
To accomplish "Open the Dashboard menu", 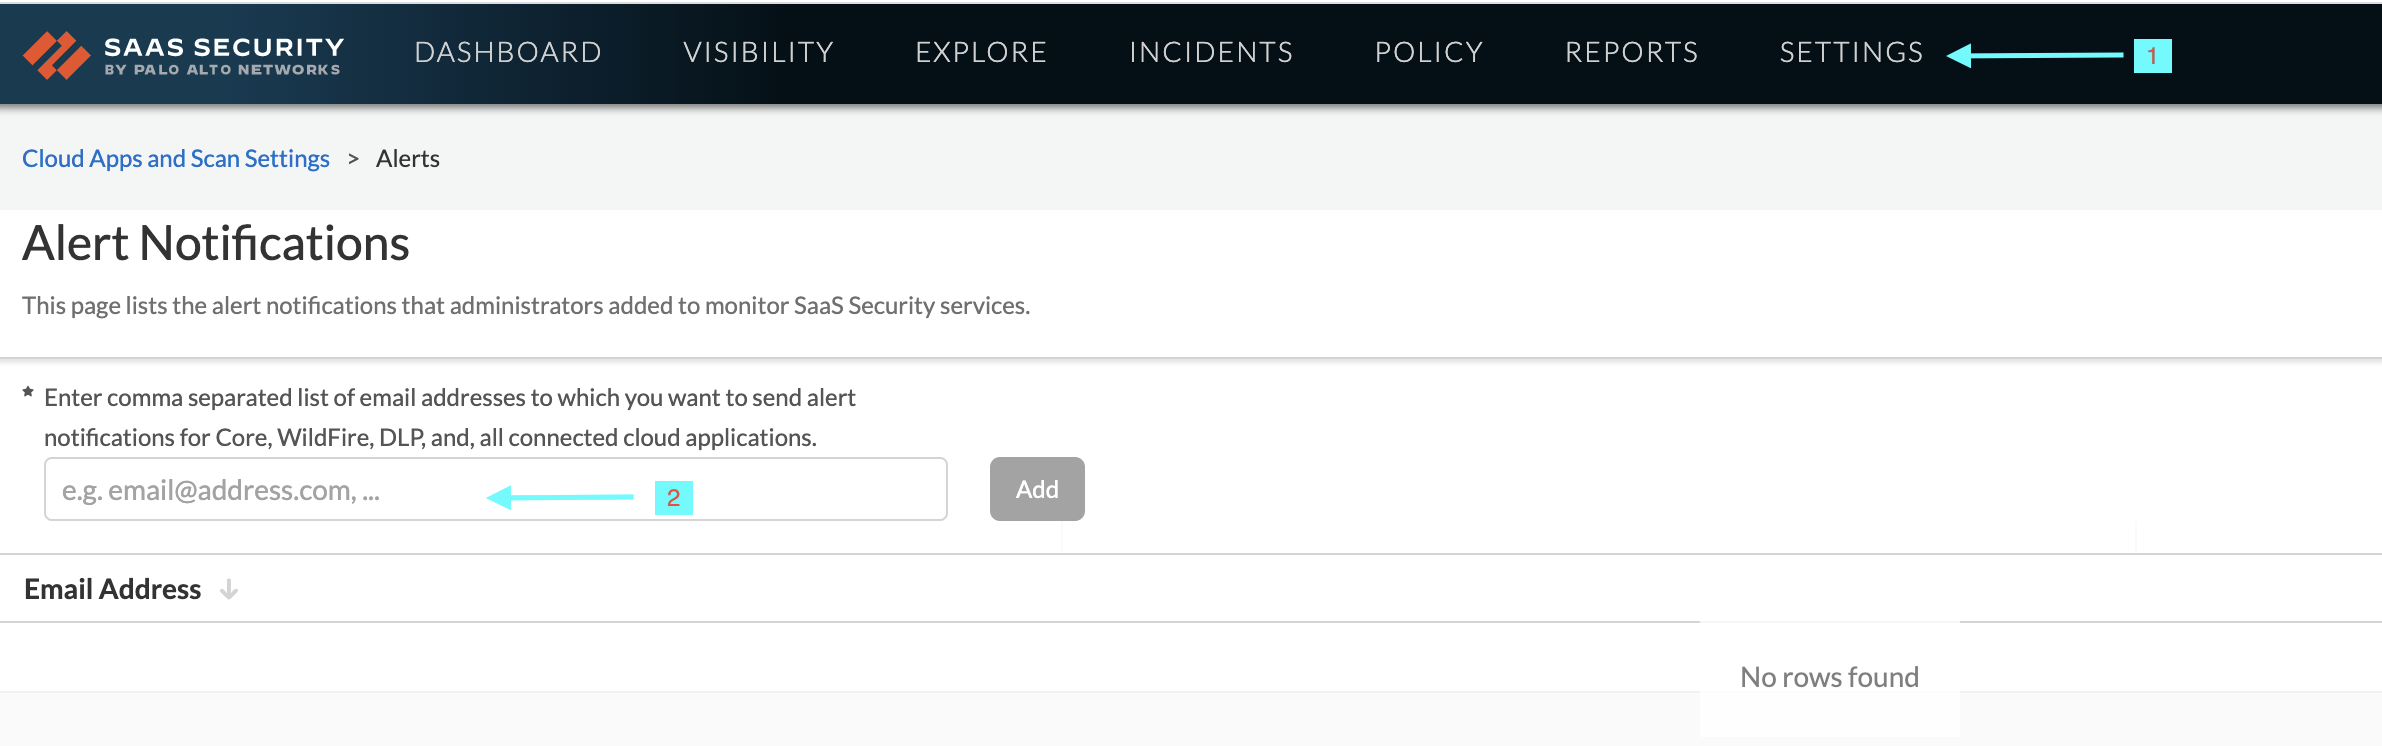I will pos(508,53).
